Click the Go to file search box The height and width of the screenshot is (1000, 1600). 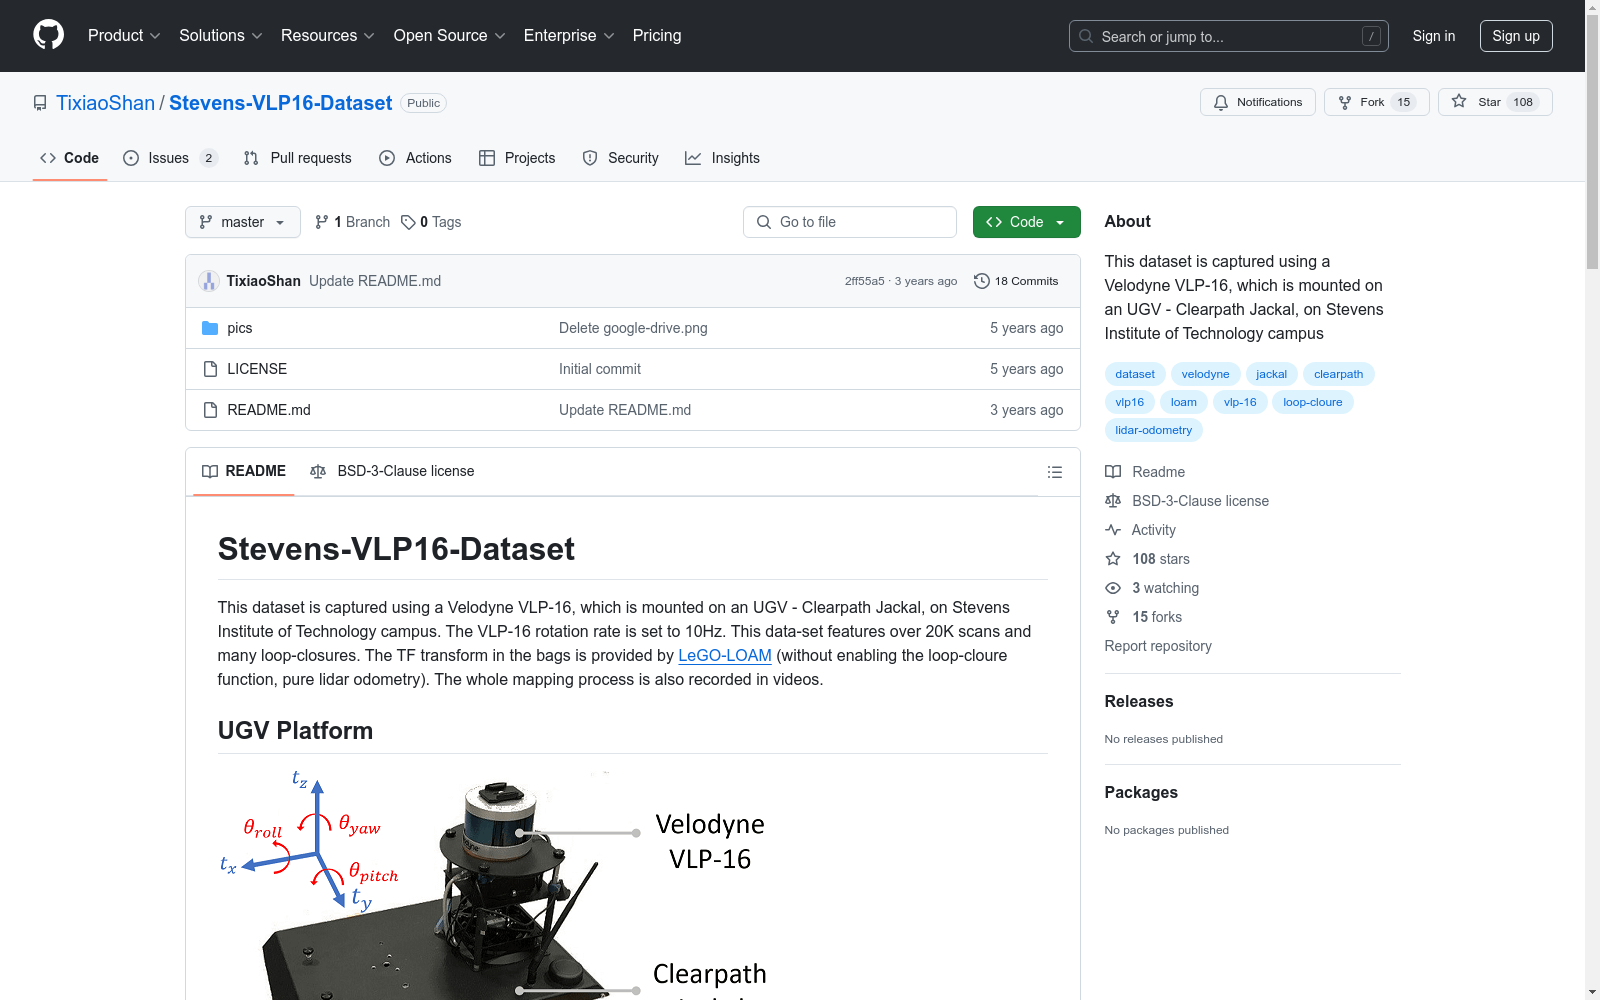pos(850,222)
